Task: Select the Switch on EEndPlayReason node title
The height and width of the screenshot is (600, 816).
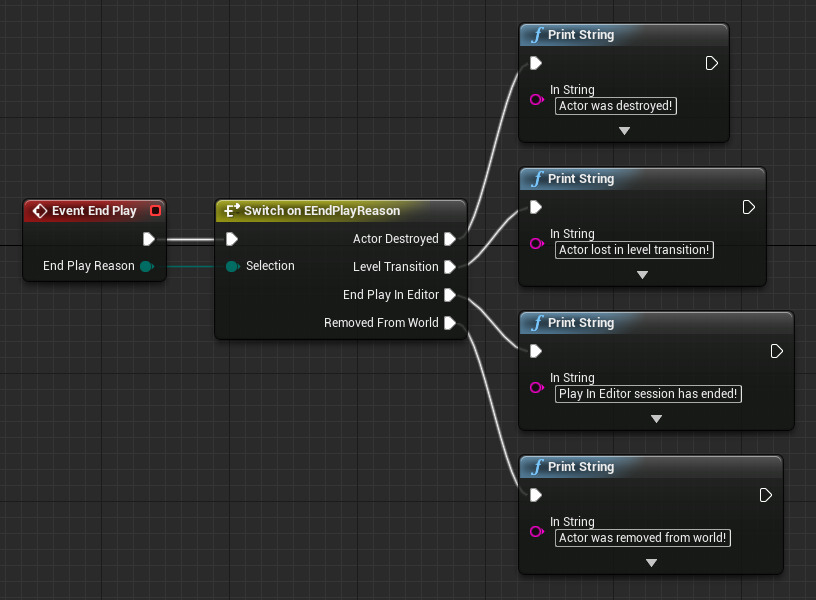Action: click(321, 211)
